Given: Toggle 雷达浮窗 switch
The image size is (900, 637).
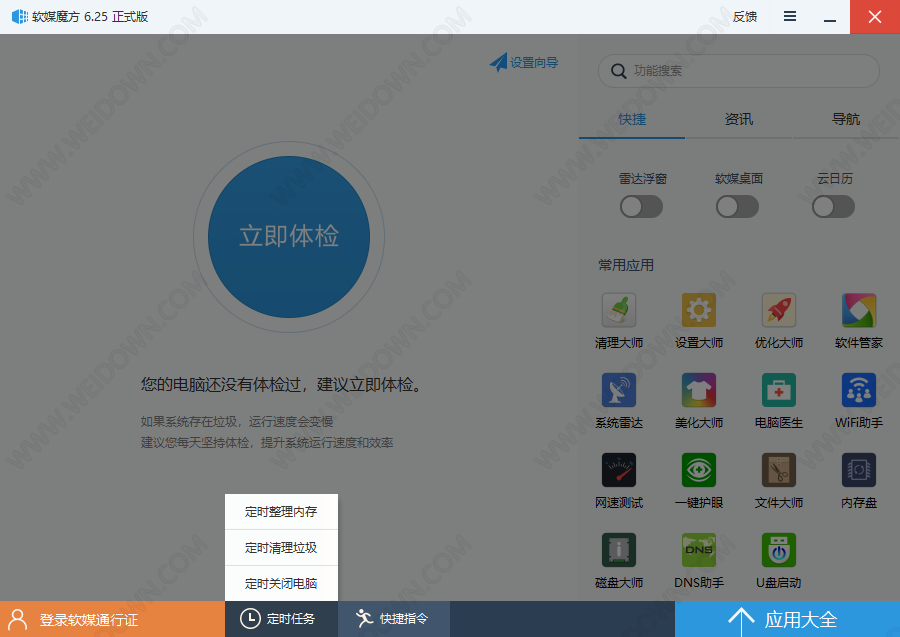Looking at the screenshot, I should pyautogui.click(x=642, y=207).
